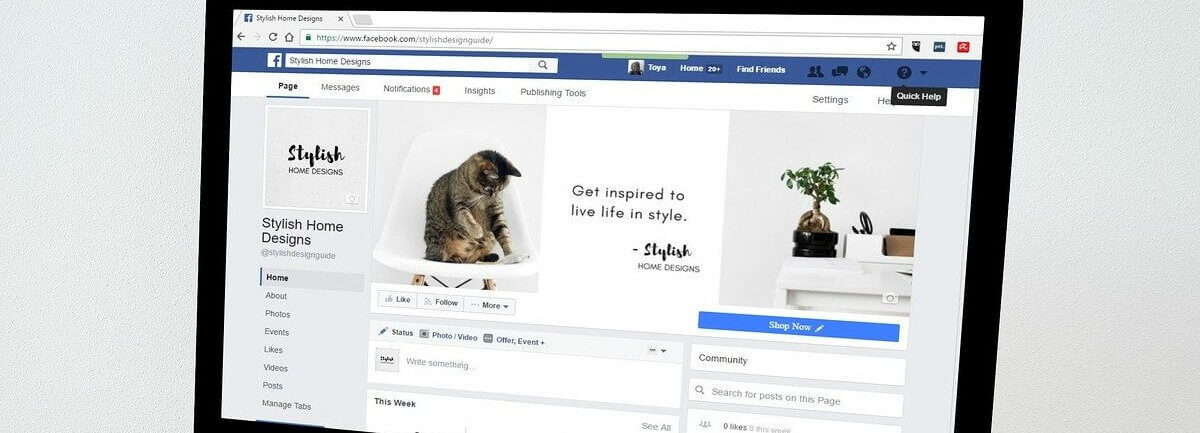Open a new browser tab

[x=362, y=20]
